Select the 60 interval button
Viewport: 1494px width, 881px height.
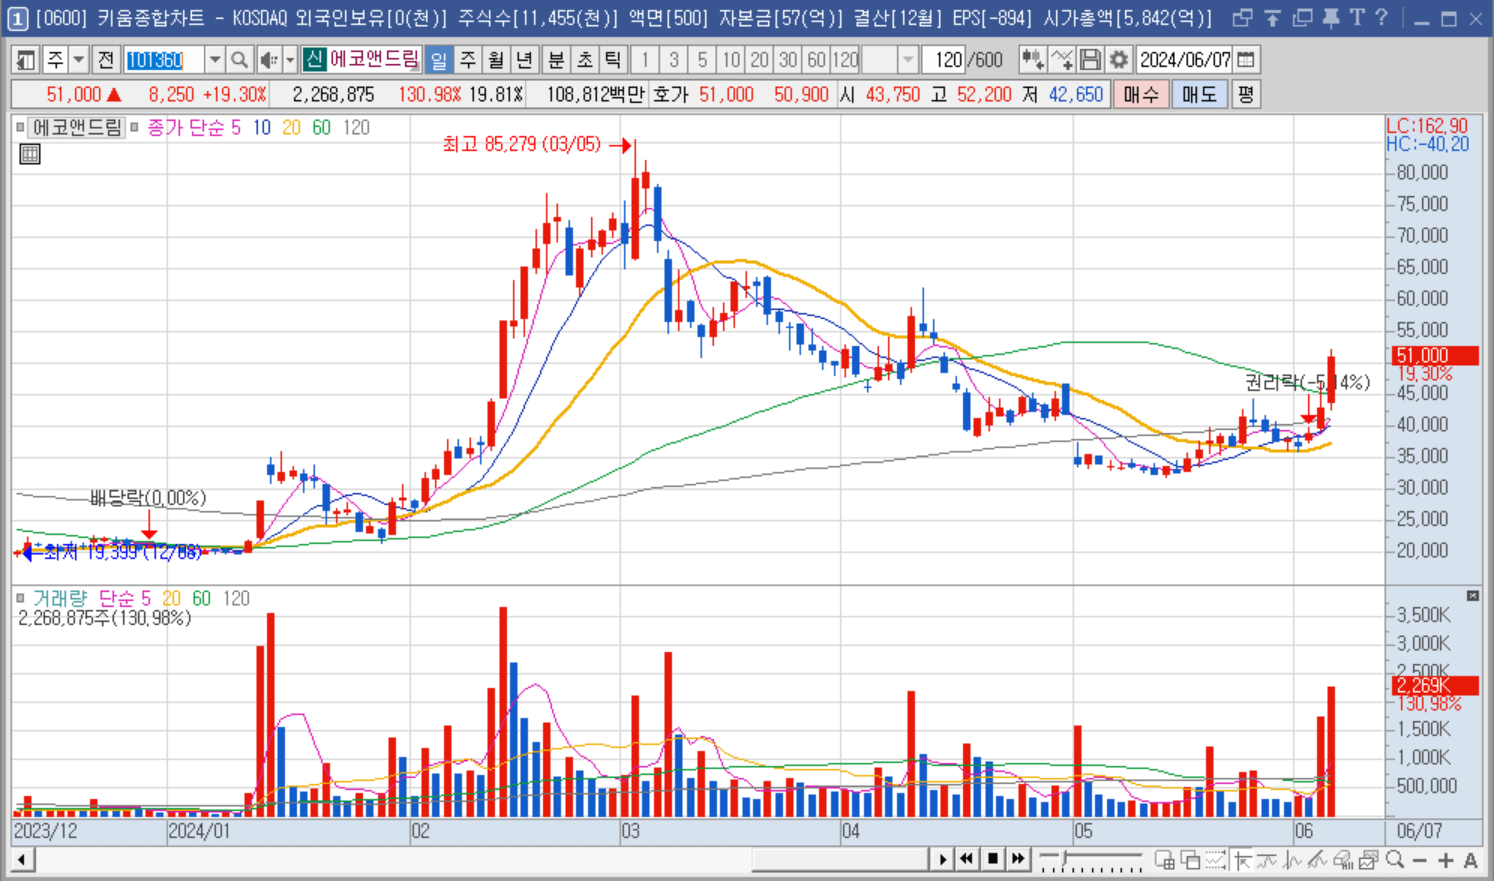click(816, 60)
